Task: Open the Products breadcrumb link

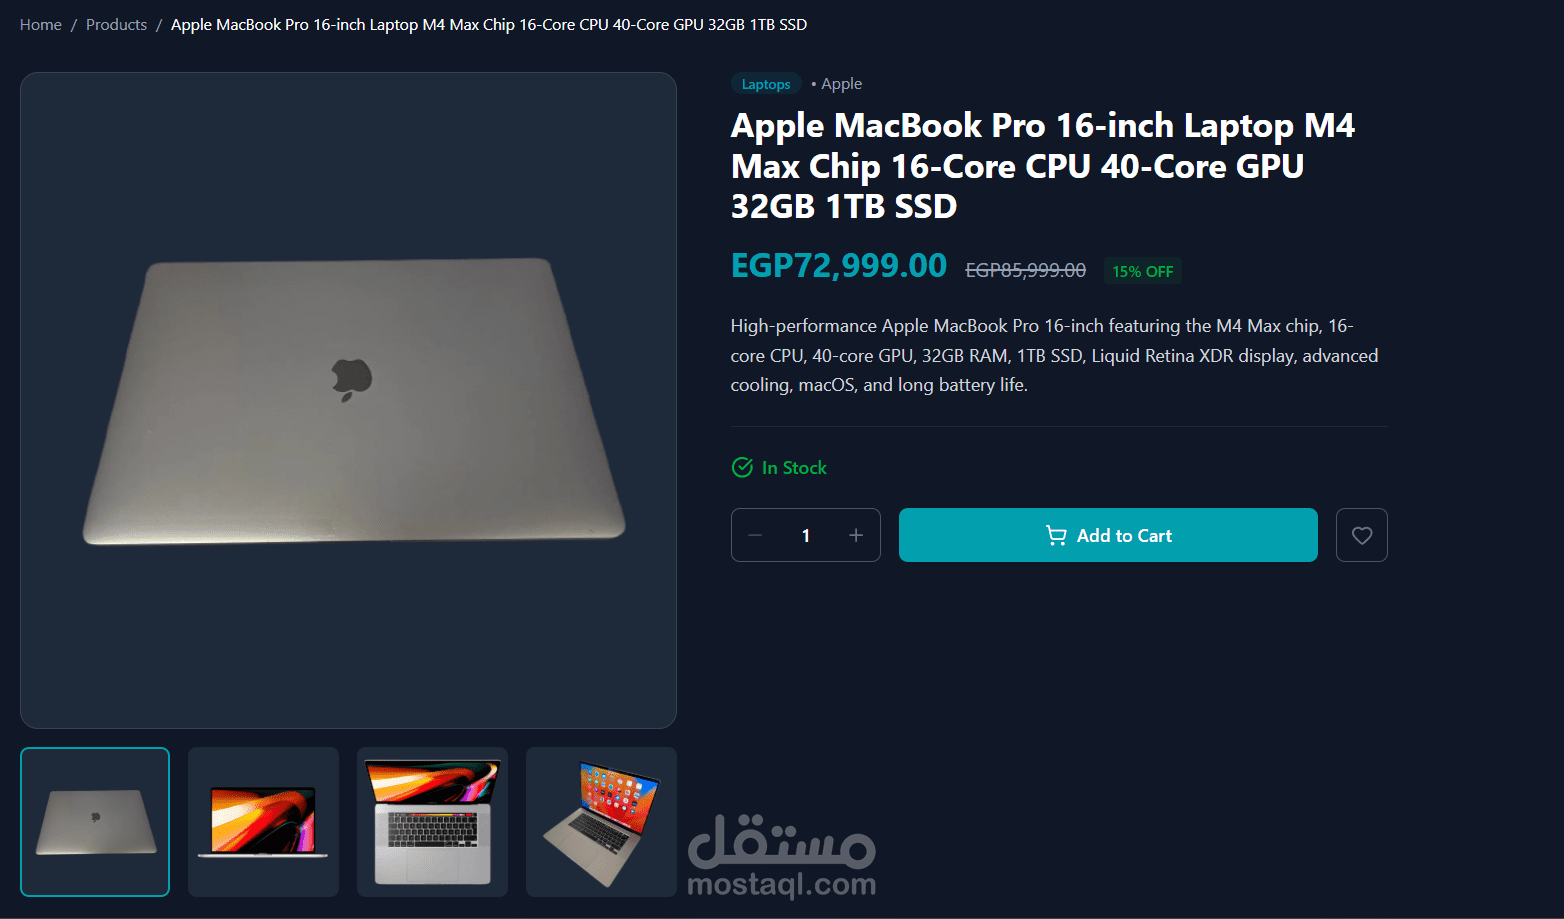Action: coord(116,24)
